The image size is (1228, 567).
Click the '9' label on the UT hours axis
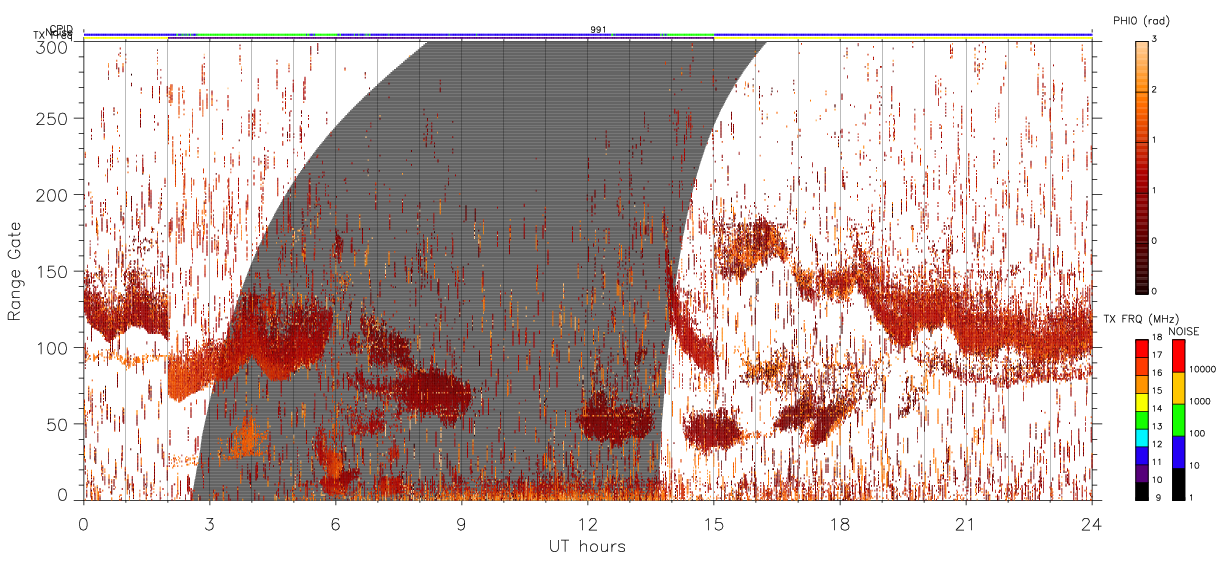(461, 523)
